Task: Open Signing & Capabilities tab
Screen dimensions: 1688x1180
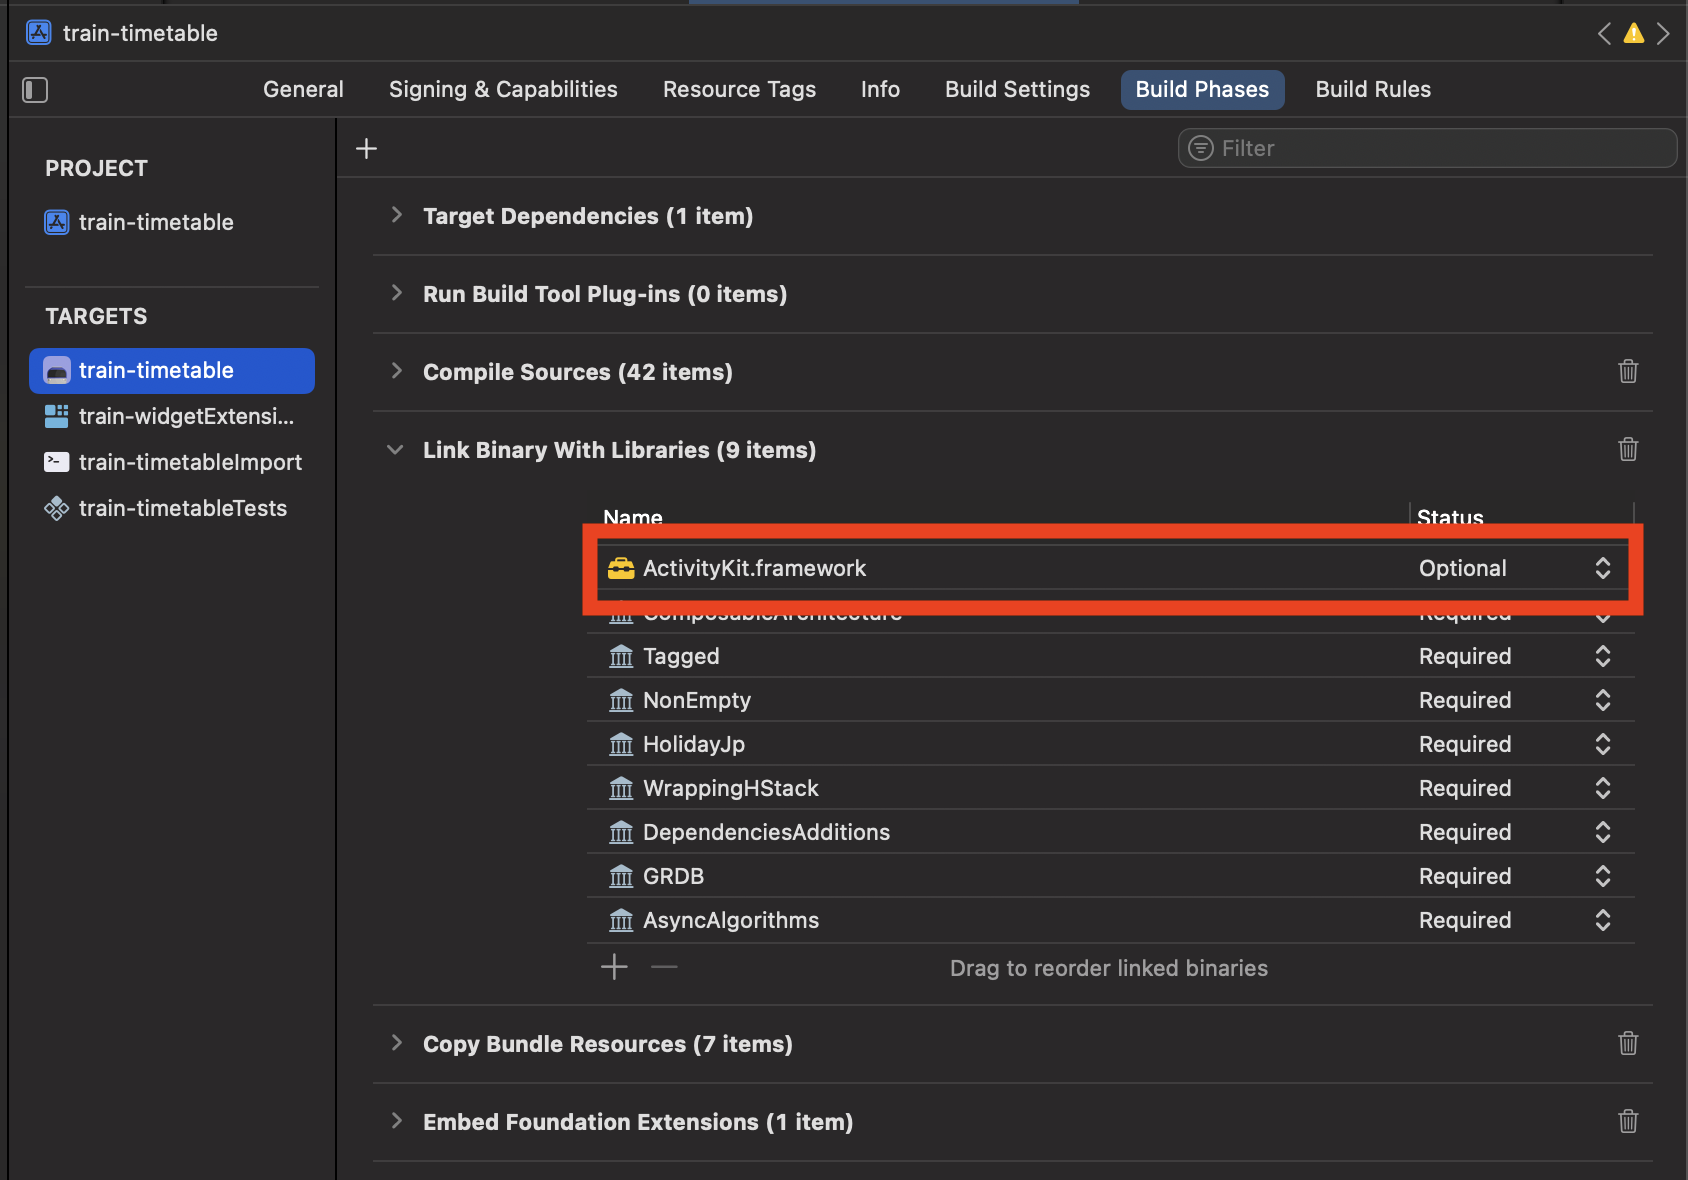Action: 503,89
